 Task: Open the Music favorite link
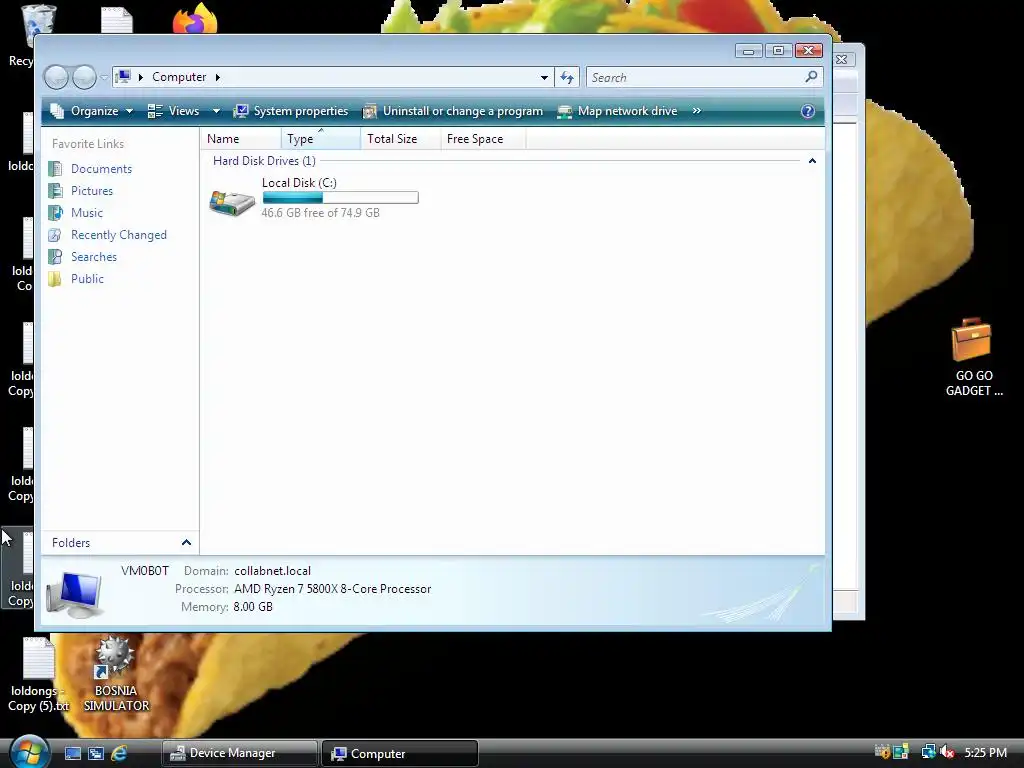[87, 213]
